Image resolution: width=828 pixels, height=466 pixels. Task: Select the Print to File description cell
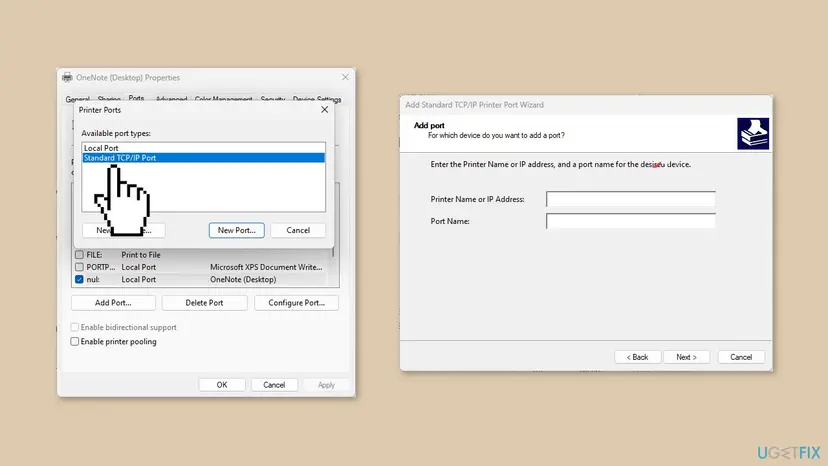click(141, 255)
